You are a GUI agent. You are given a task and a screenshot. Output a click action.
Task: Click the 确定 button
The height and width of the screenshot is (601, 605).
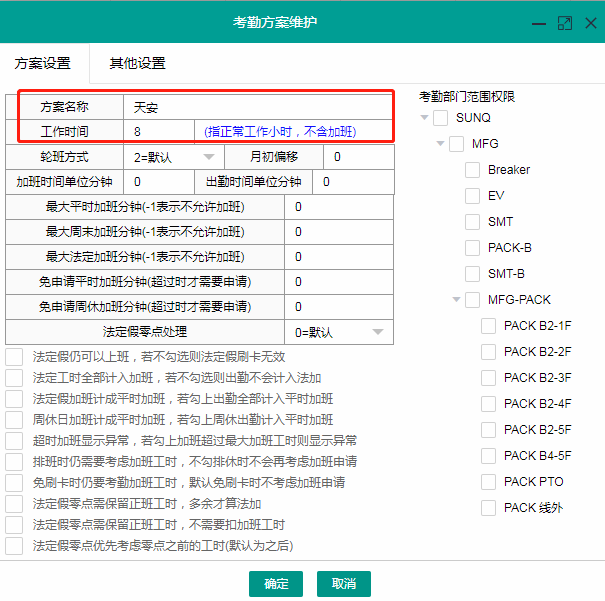276,584
